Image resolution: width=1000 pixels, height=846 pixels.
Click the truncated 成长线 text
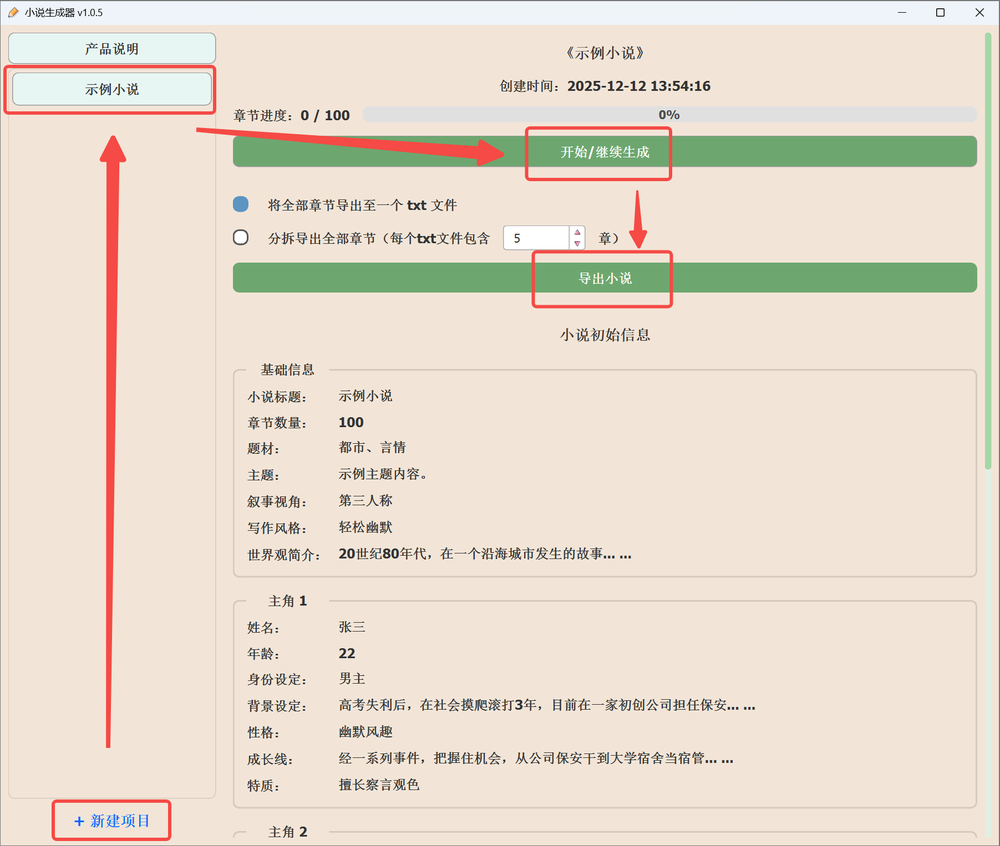(x=536, y=759)
